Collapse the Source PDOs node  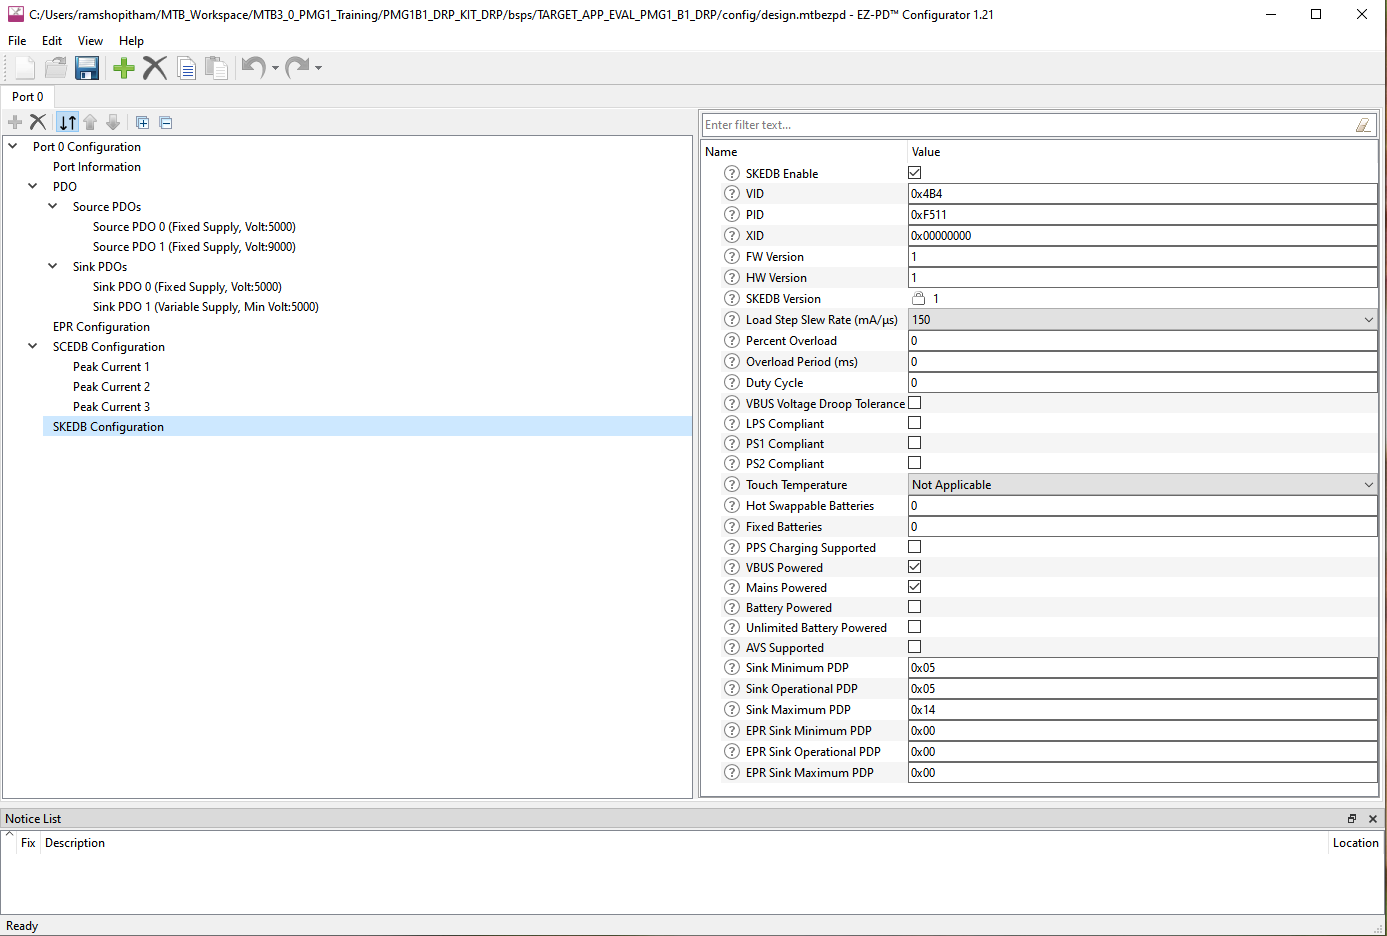pos(53,206)
